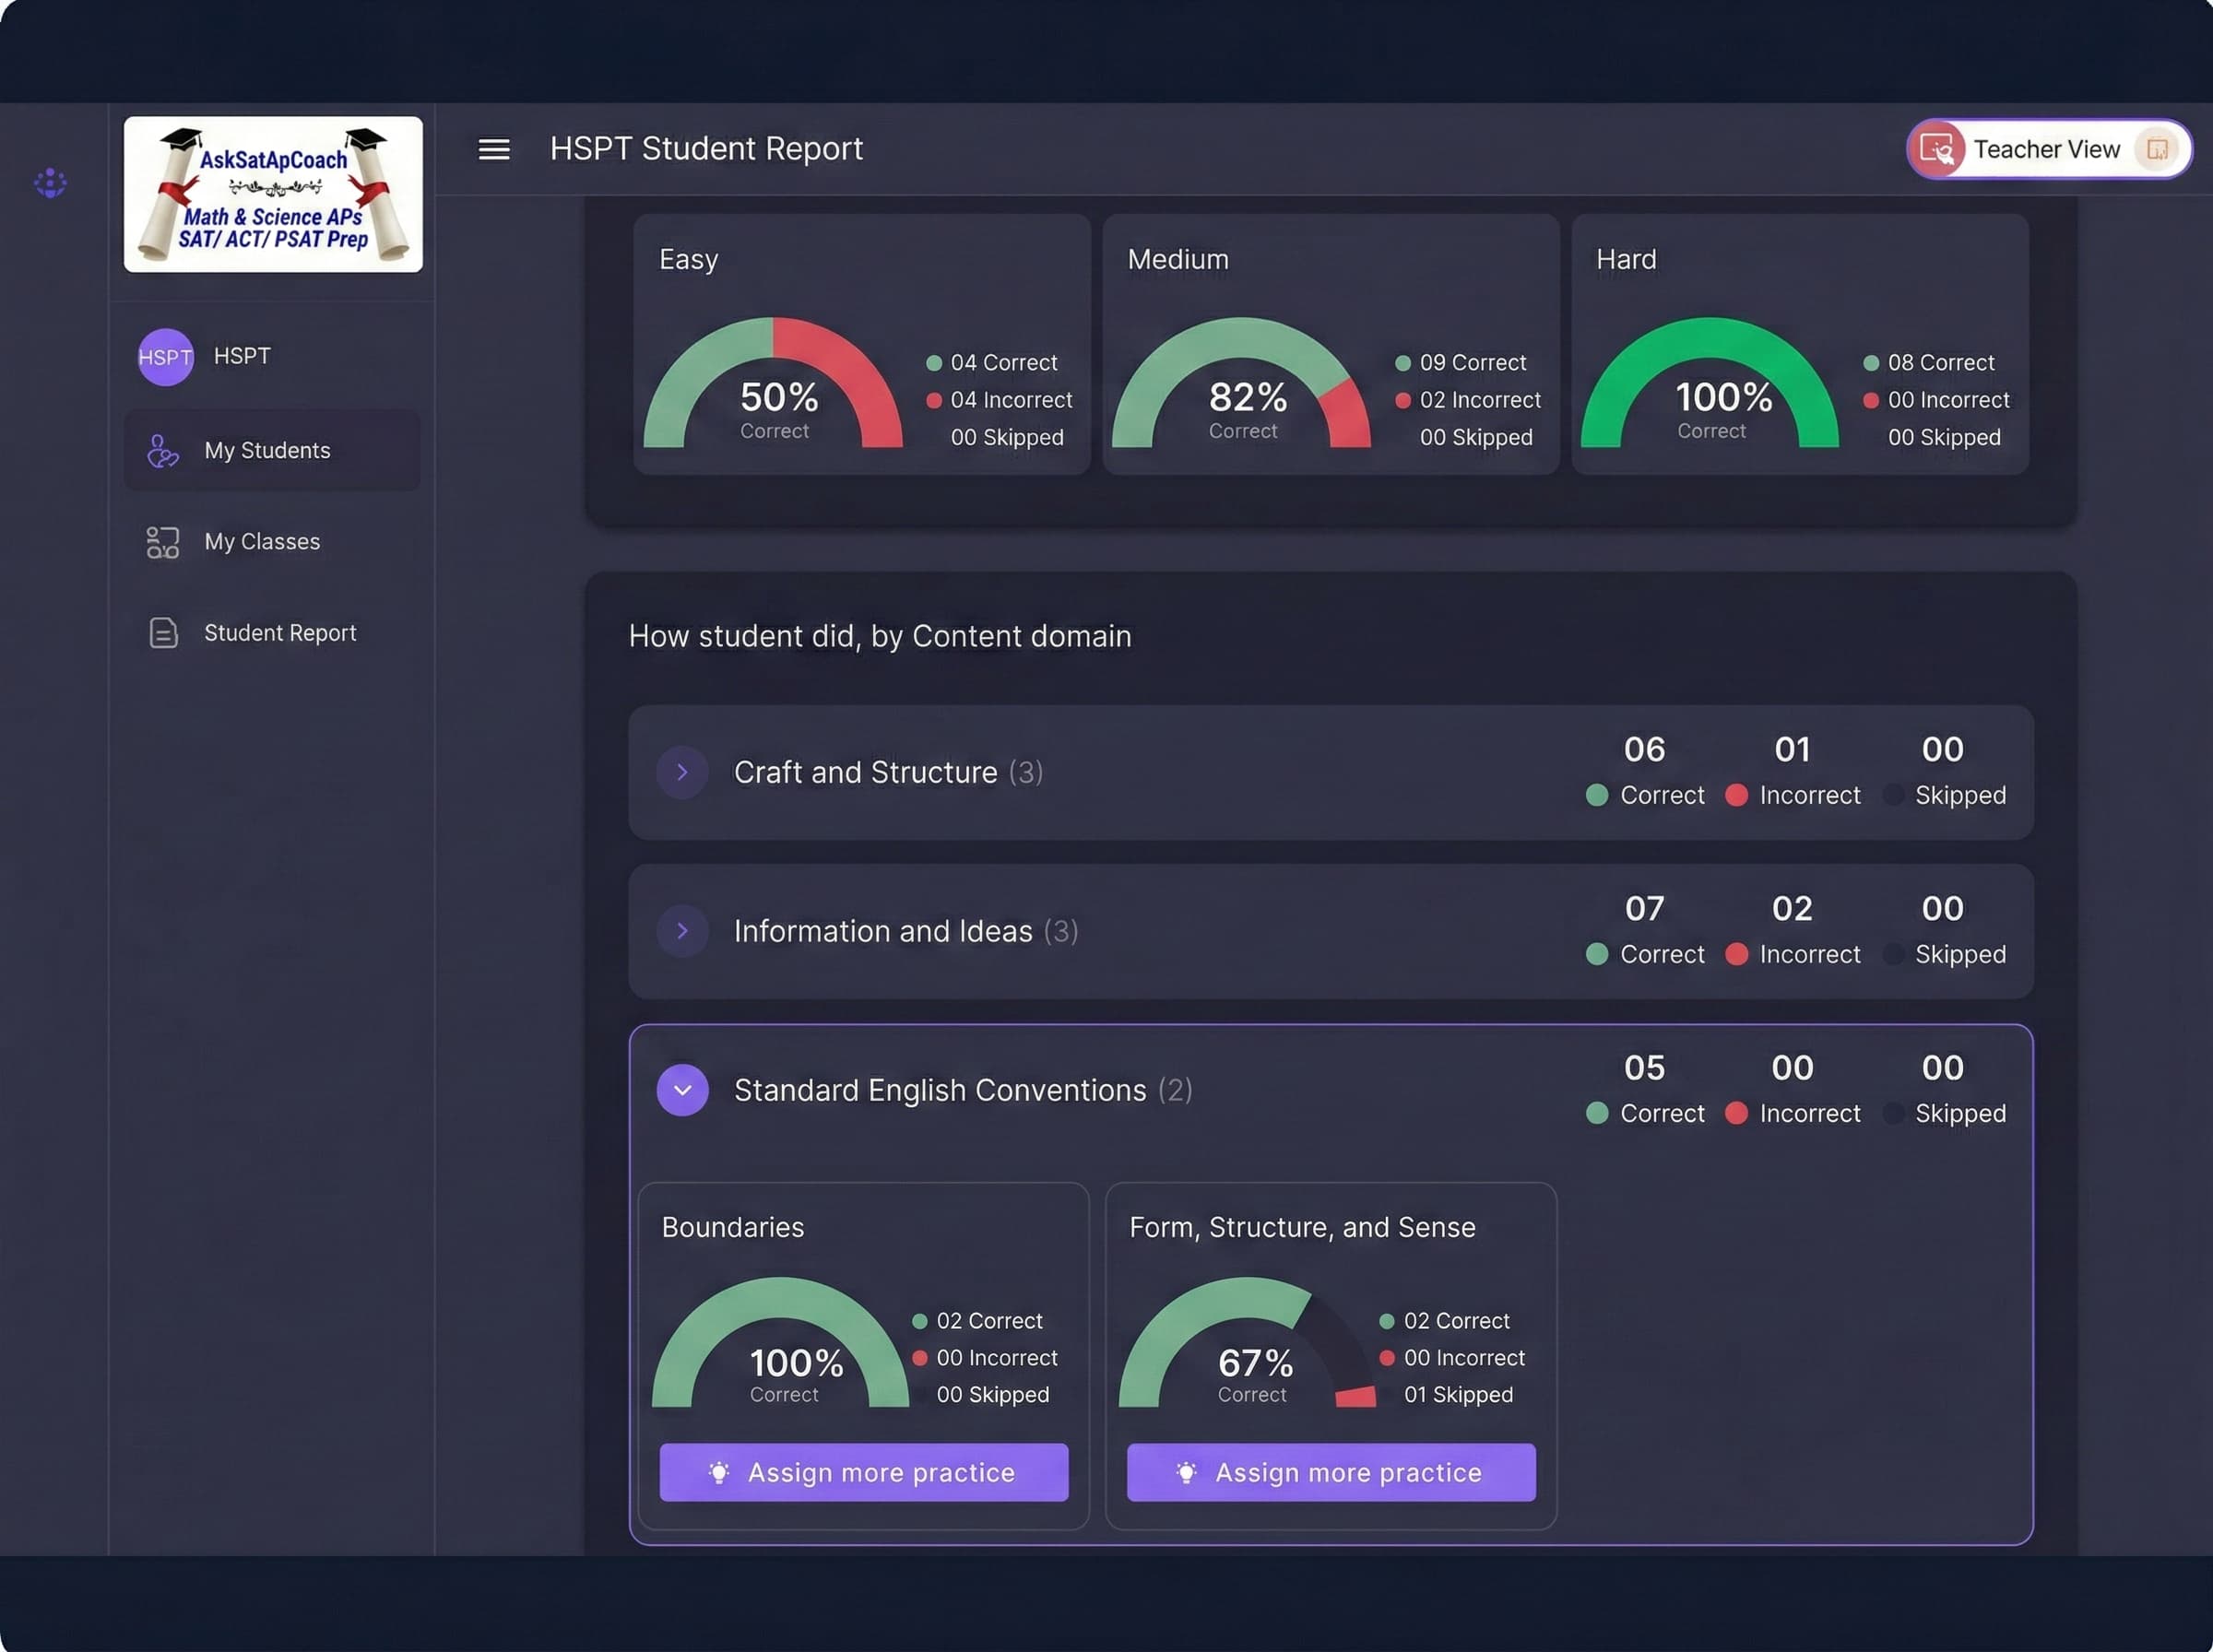Expand the Information and Ideas section
This screenshot has height=1652, width=2213.
point(683,931)
